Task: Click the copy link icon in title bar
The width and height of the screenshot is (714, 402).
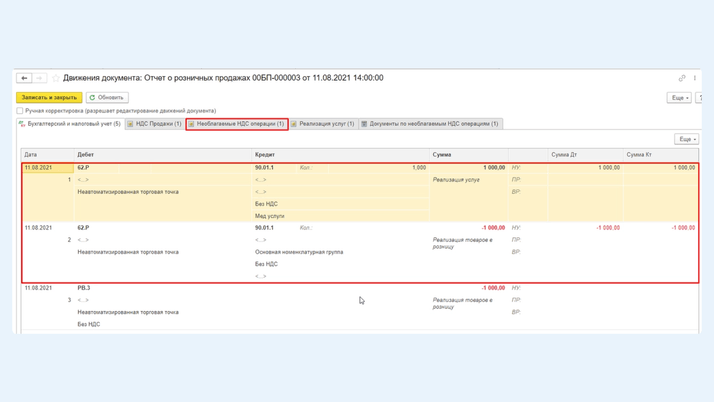Action: (x=682, y=78)
